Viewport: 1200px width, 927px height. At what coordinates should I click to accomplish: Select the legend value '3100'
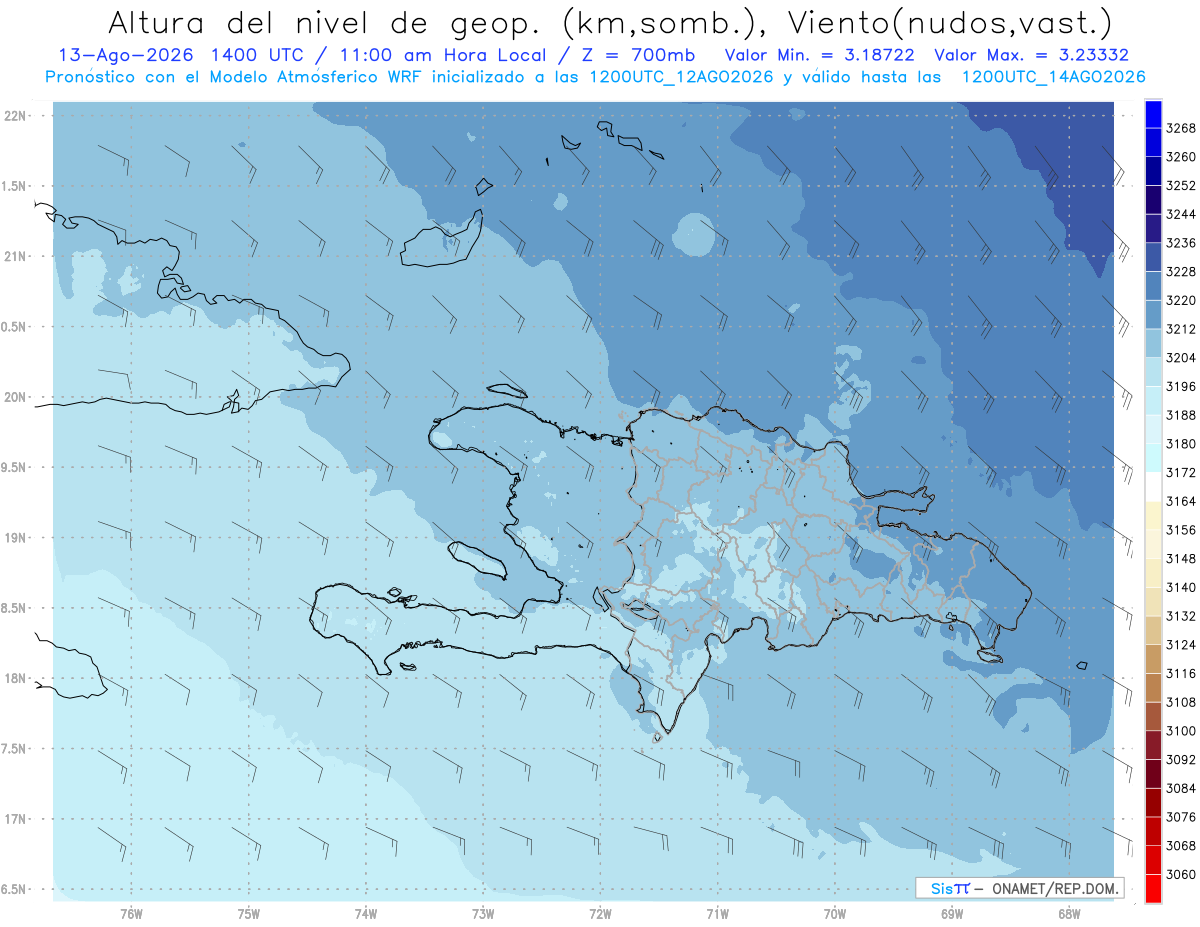(x=1180, y=731)
